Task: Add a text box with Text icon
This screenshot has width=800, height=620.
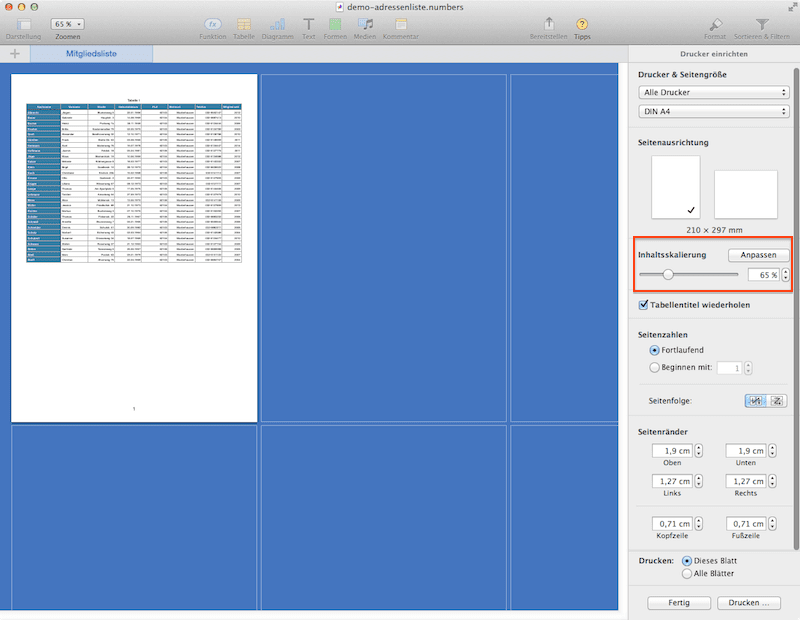Action: [308, 24]
